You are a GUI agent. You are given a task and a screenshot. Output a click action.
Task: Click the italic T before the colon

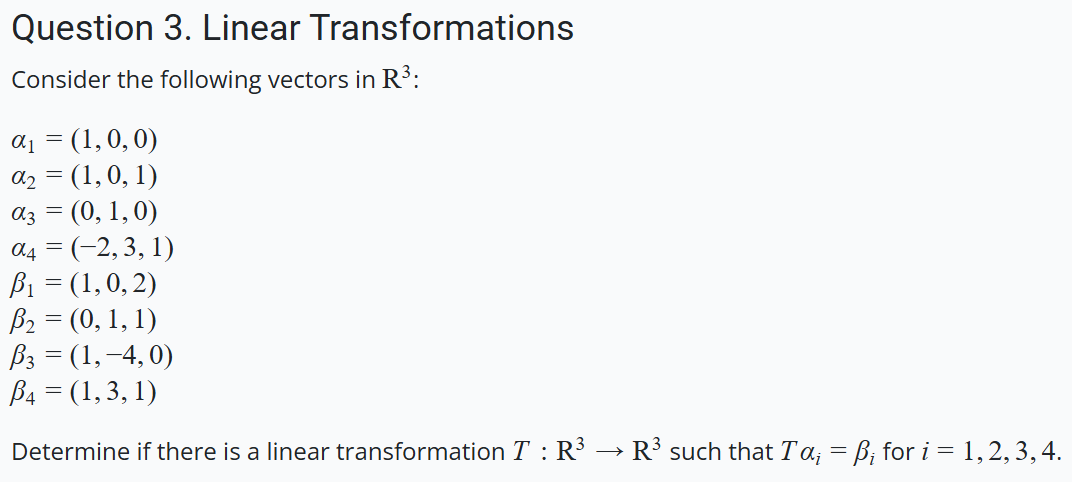[x=521, y=452]
